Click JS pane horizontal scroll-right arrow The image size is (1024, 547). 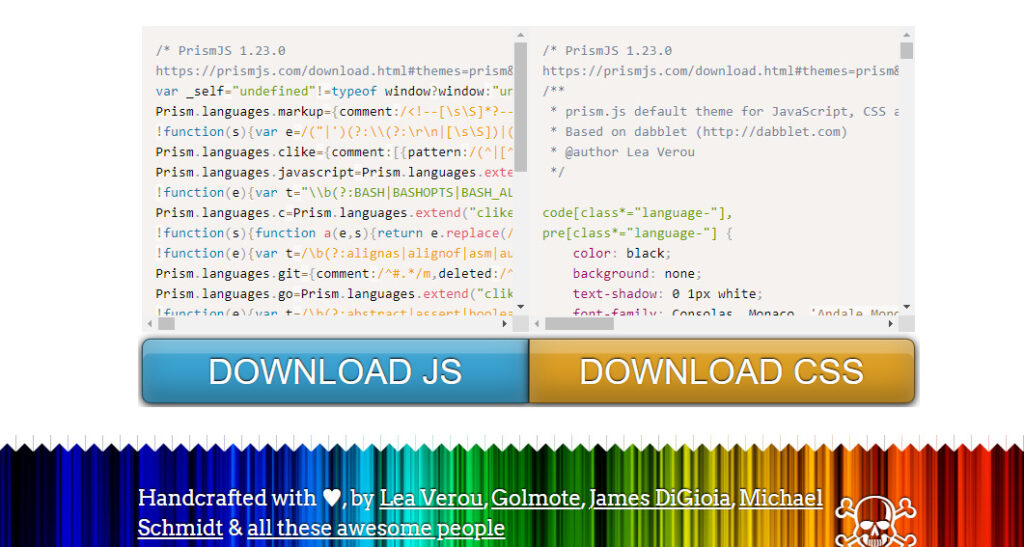(506, 324)
